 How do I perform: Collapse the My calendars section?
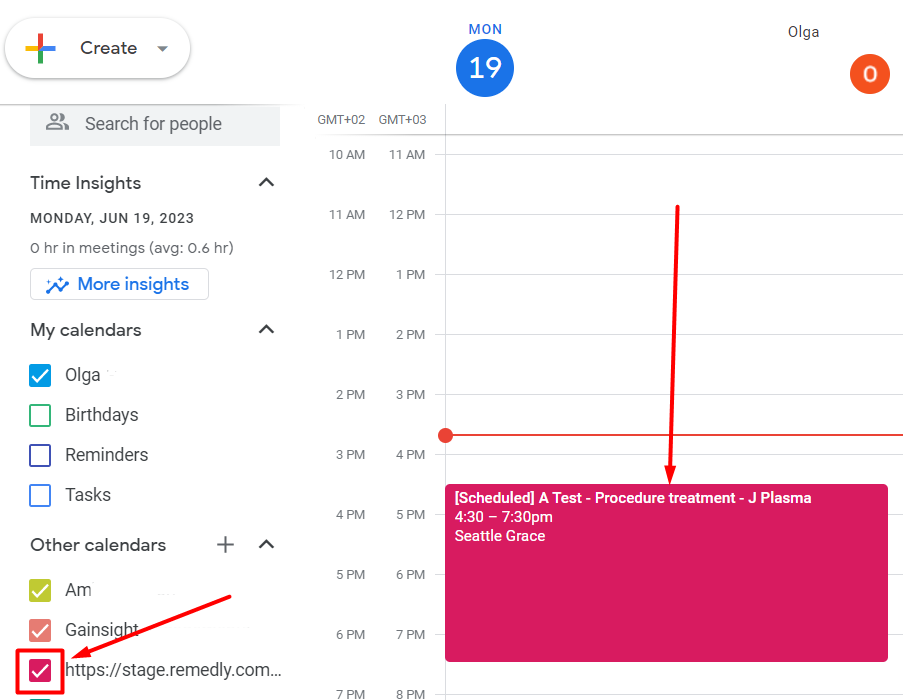click(x=266, y=329)
